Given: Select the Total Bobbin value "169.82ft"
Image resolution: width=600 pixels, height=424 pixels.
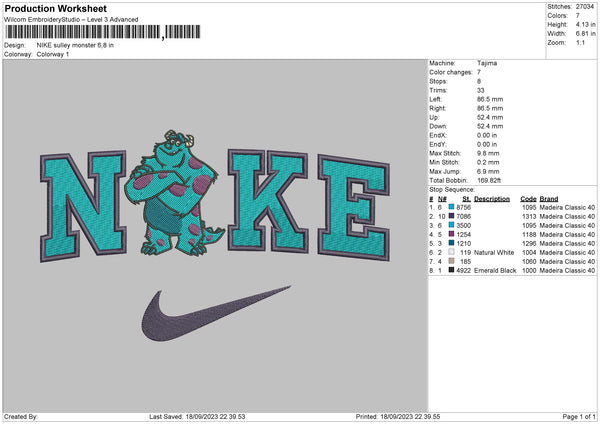Looking at the screenshot, I should click(489, 180).
